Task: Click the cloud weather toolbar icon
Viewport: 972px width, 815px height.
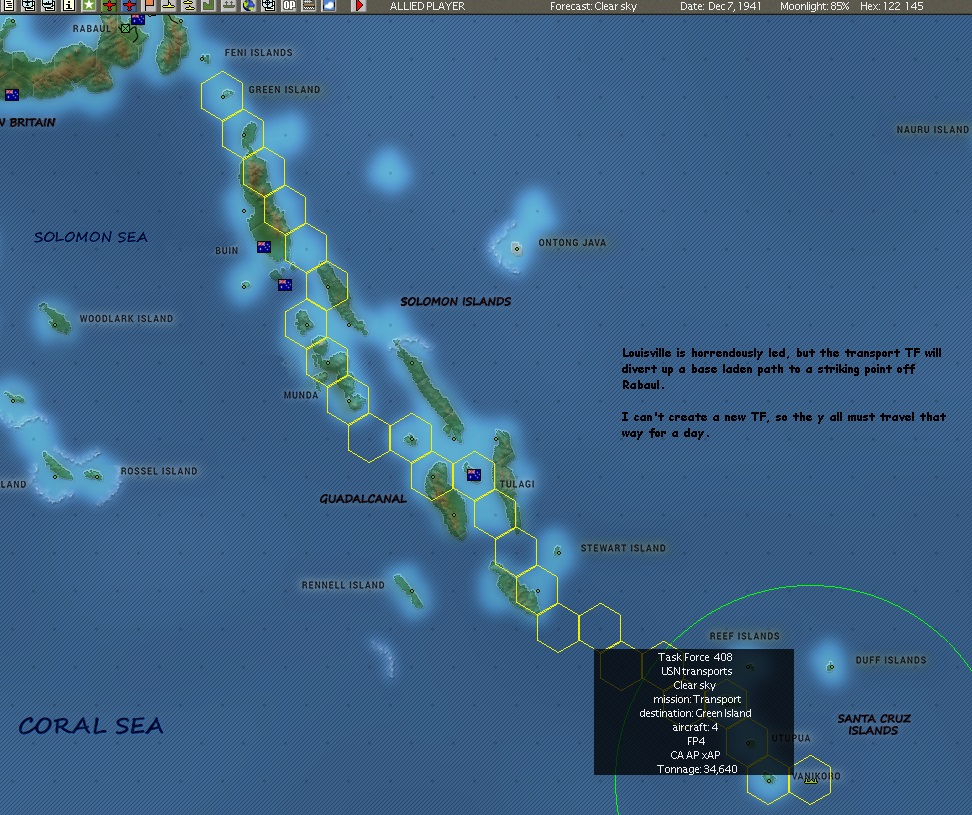Action: (329, 6)
